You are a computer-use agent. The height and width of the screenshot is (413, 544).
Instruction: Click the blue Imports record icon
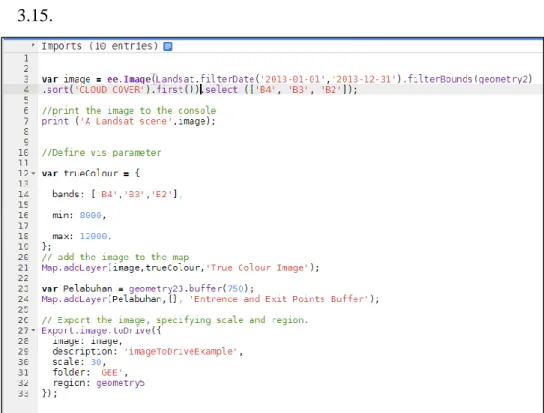coord(168,46)
